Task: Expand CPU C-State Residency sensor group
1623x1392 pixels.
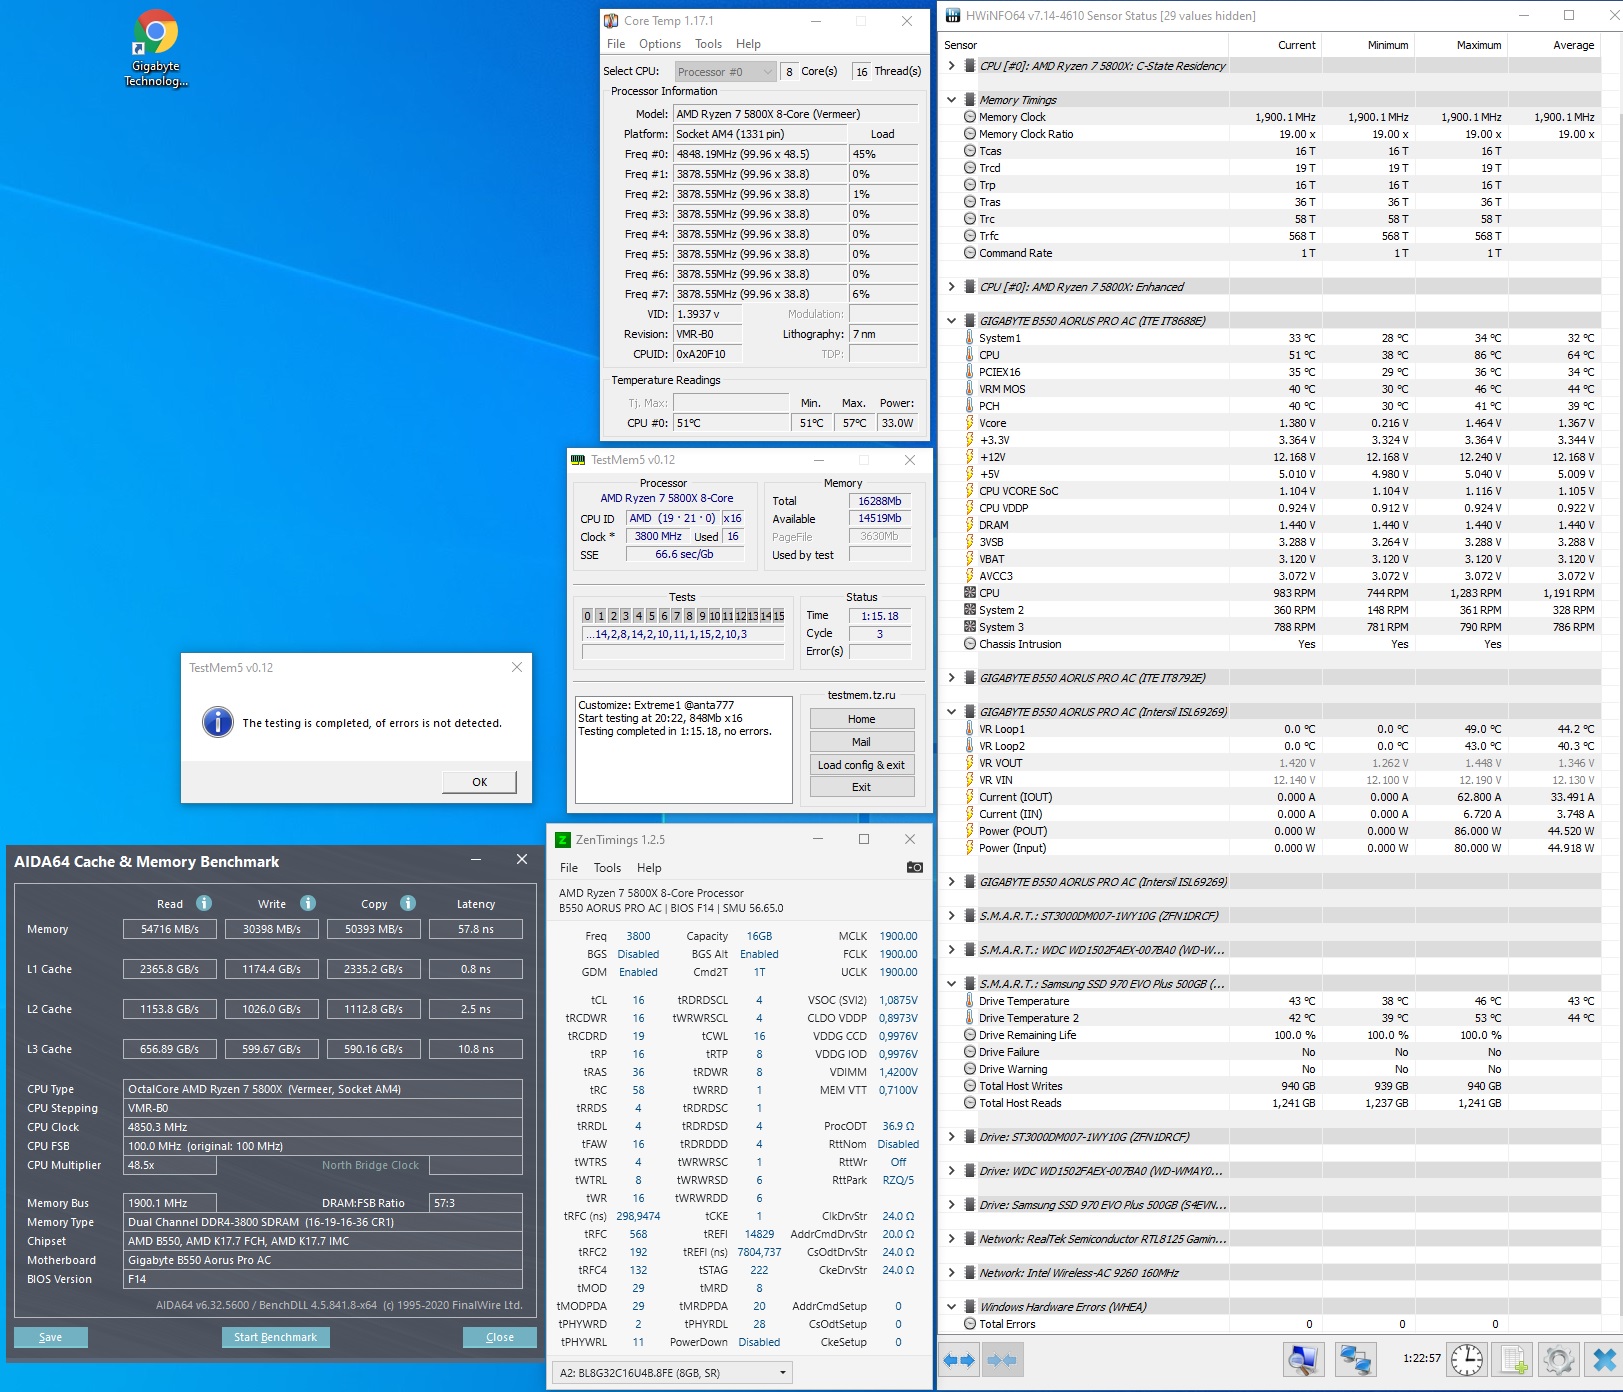Action: pyautogui.click(x=951, y=66)
